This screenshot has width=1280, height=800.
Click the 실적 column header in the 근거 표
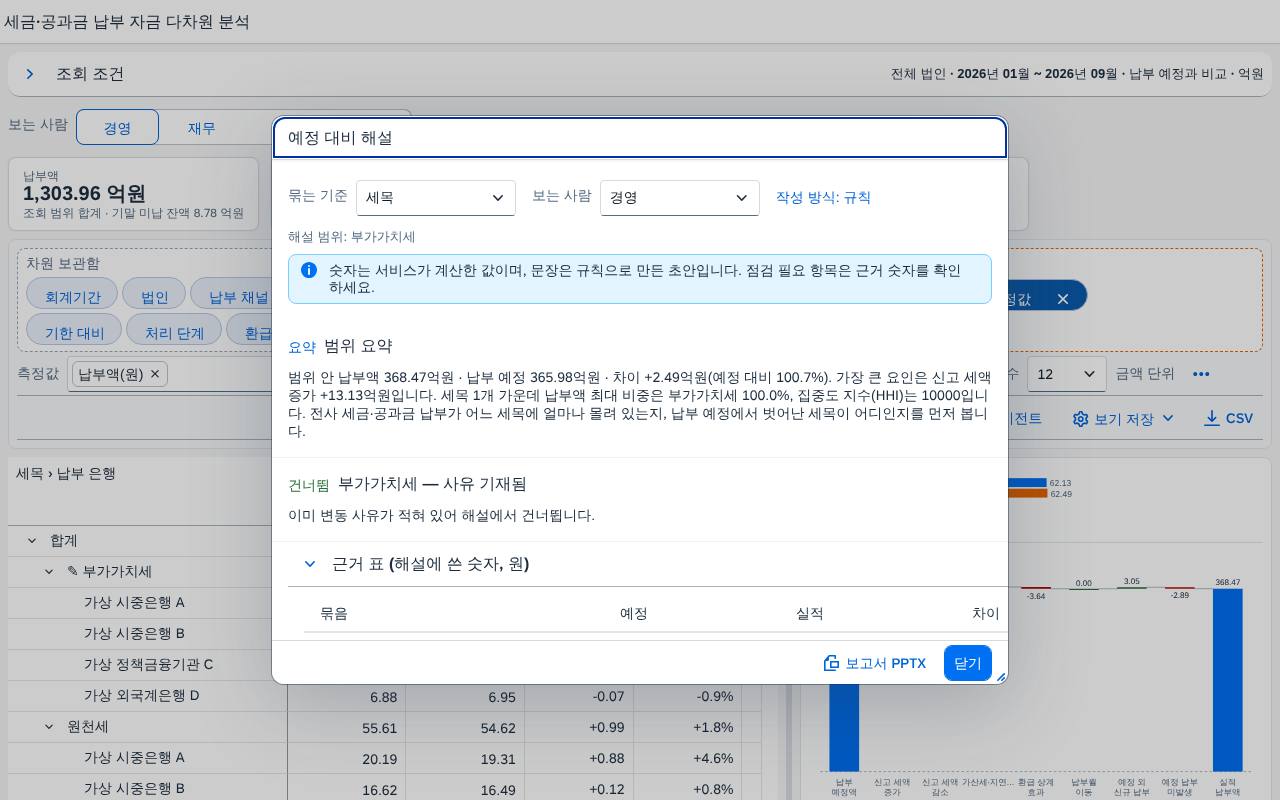pos(810,614)
